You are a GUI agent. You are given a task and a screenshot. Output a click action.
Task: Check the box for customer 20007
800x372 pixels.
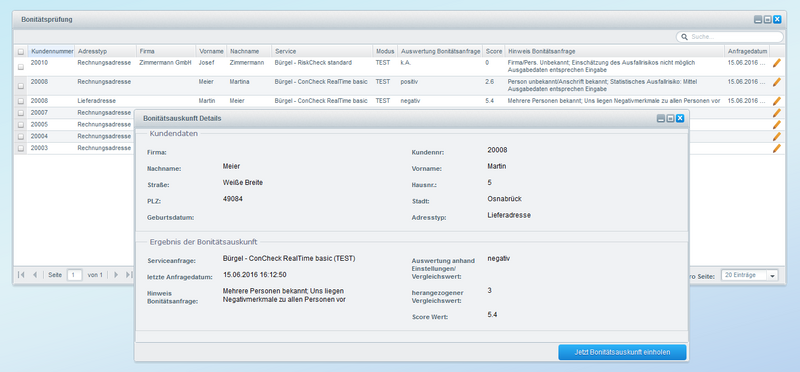pyautogui.click(x=21, y=113)
